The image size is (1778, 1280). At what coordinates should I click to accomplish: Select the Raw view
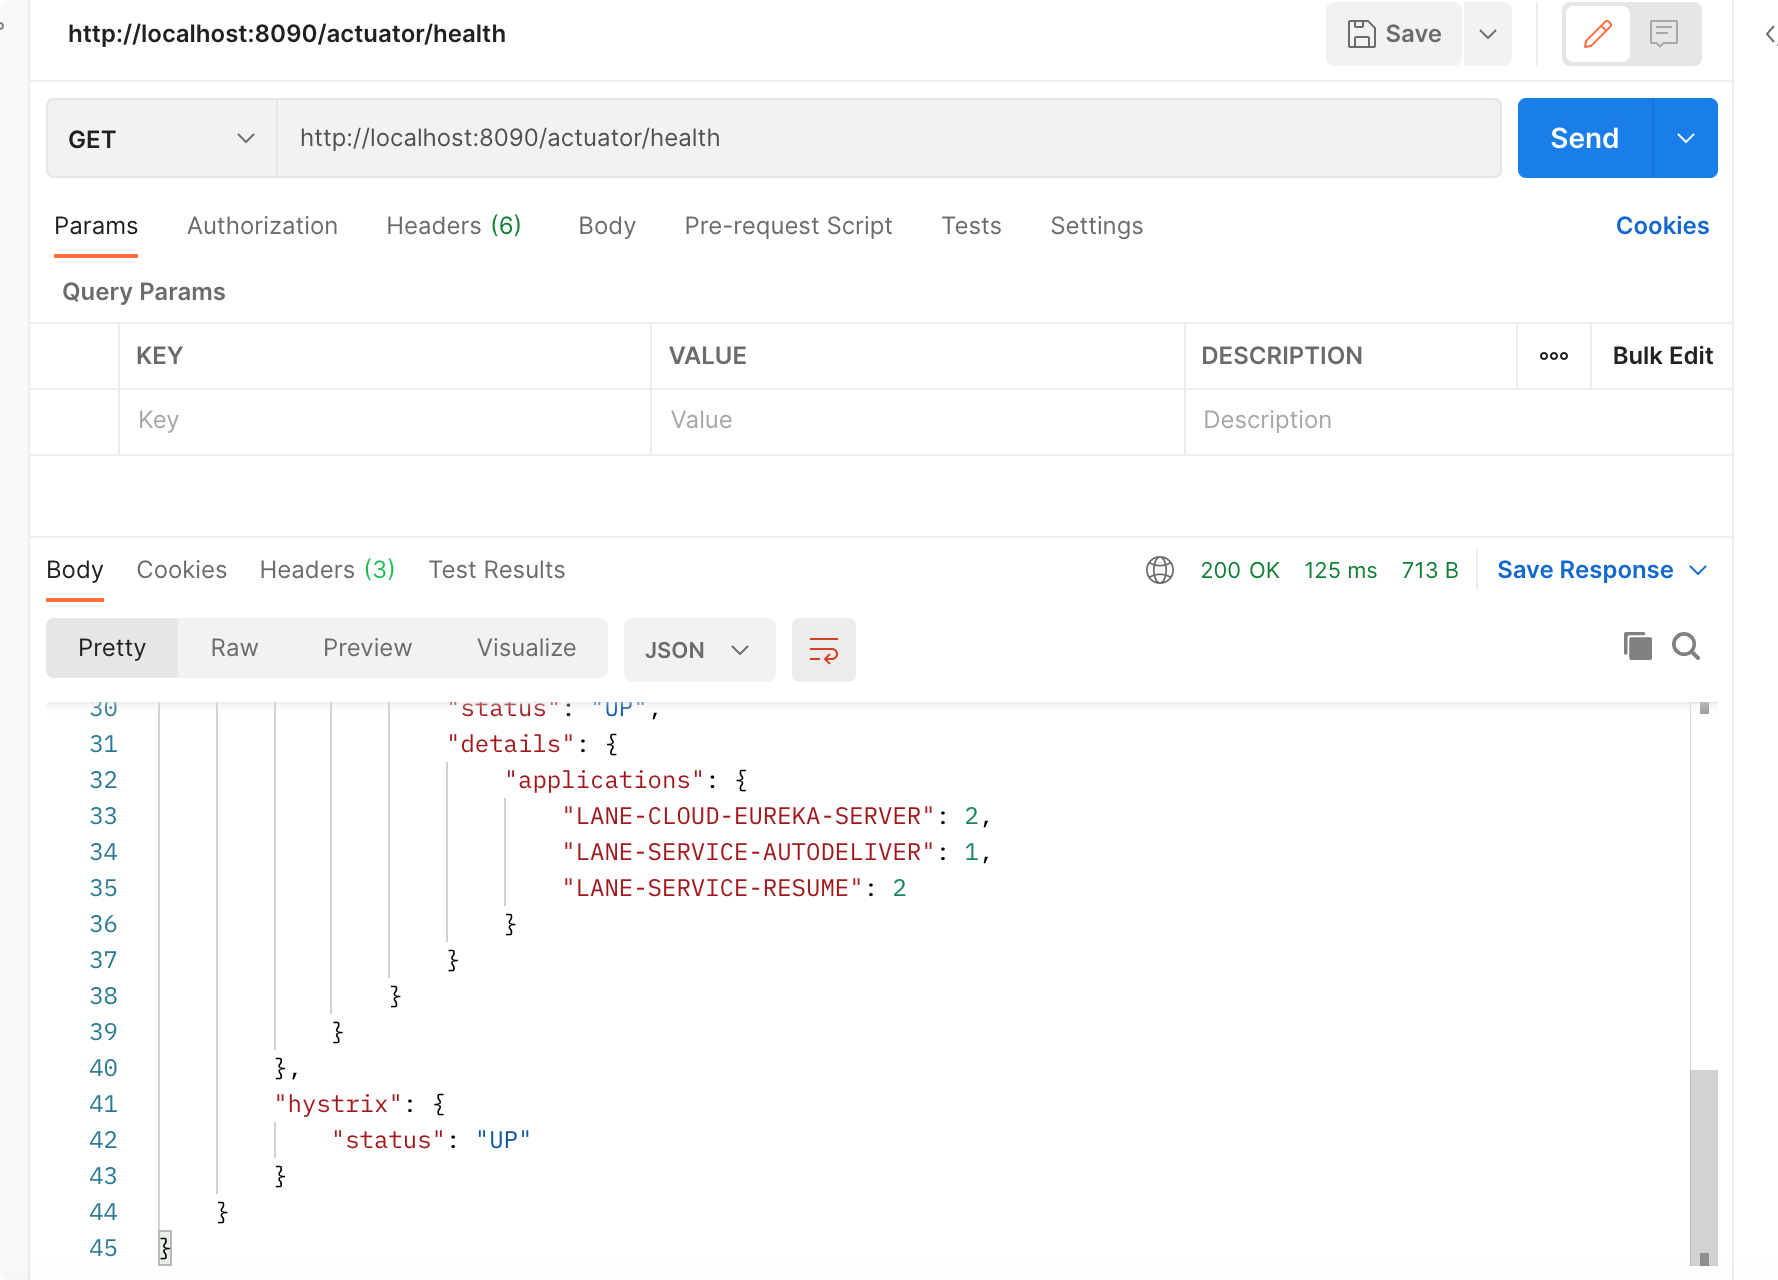[x=234, y=648]
